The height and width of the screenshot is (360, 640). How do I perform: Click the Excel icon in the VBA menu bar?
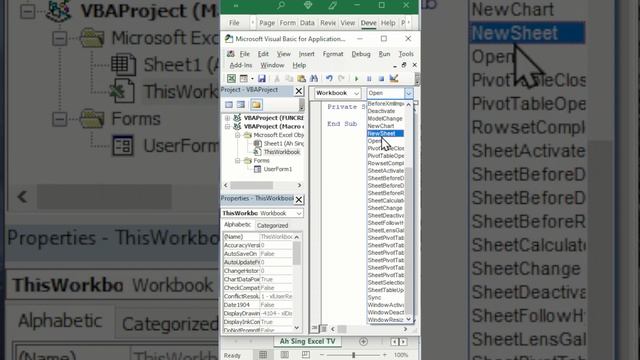point(231,54)
